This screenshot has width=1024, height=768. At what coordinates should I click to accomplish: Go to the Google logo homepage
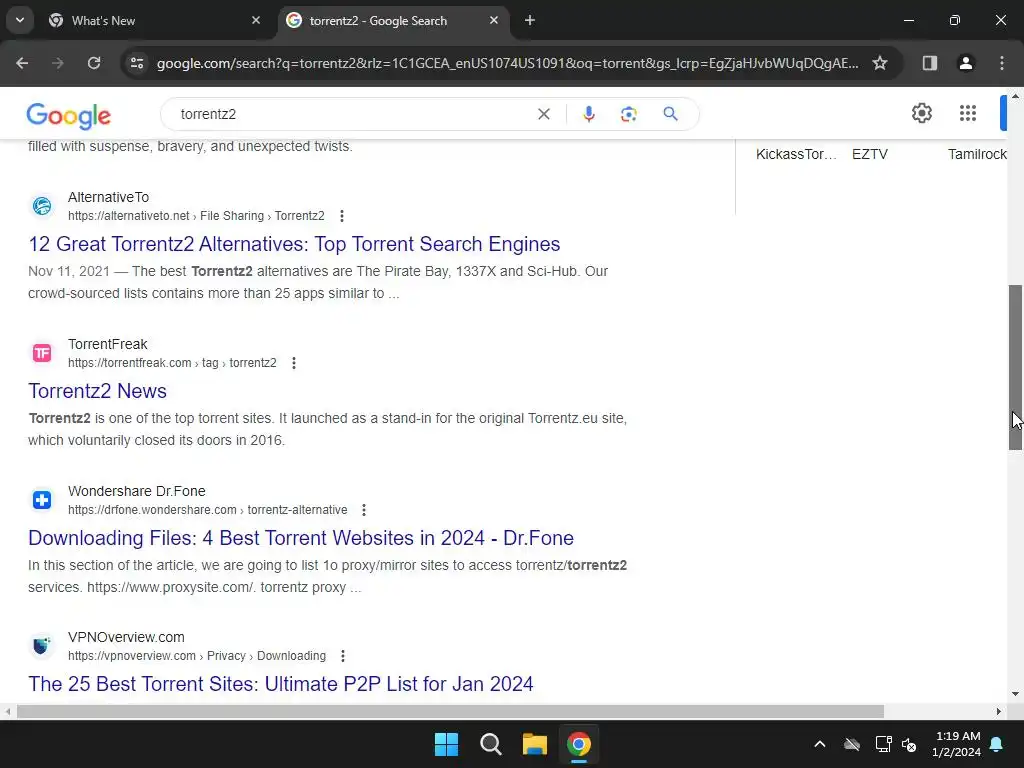[69, 116]
